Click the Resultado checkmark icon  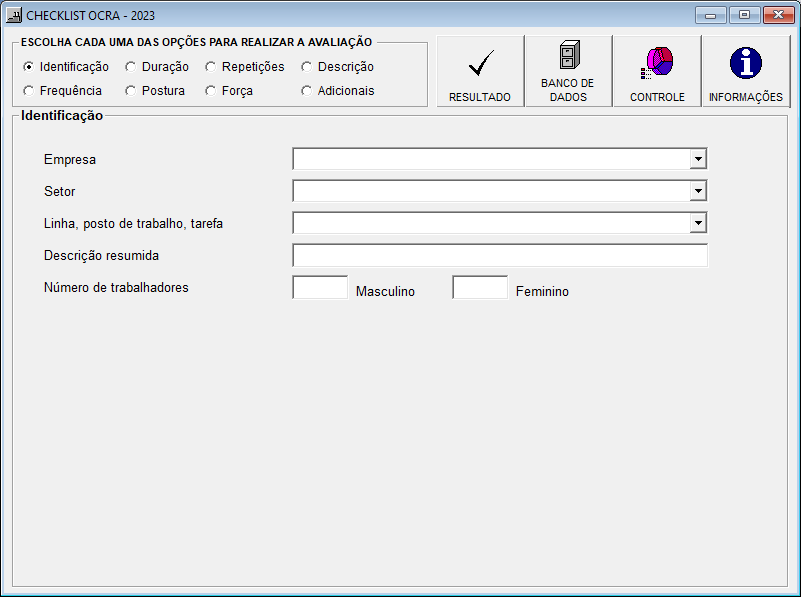(480, 65)
